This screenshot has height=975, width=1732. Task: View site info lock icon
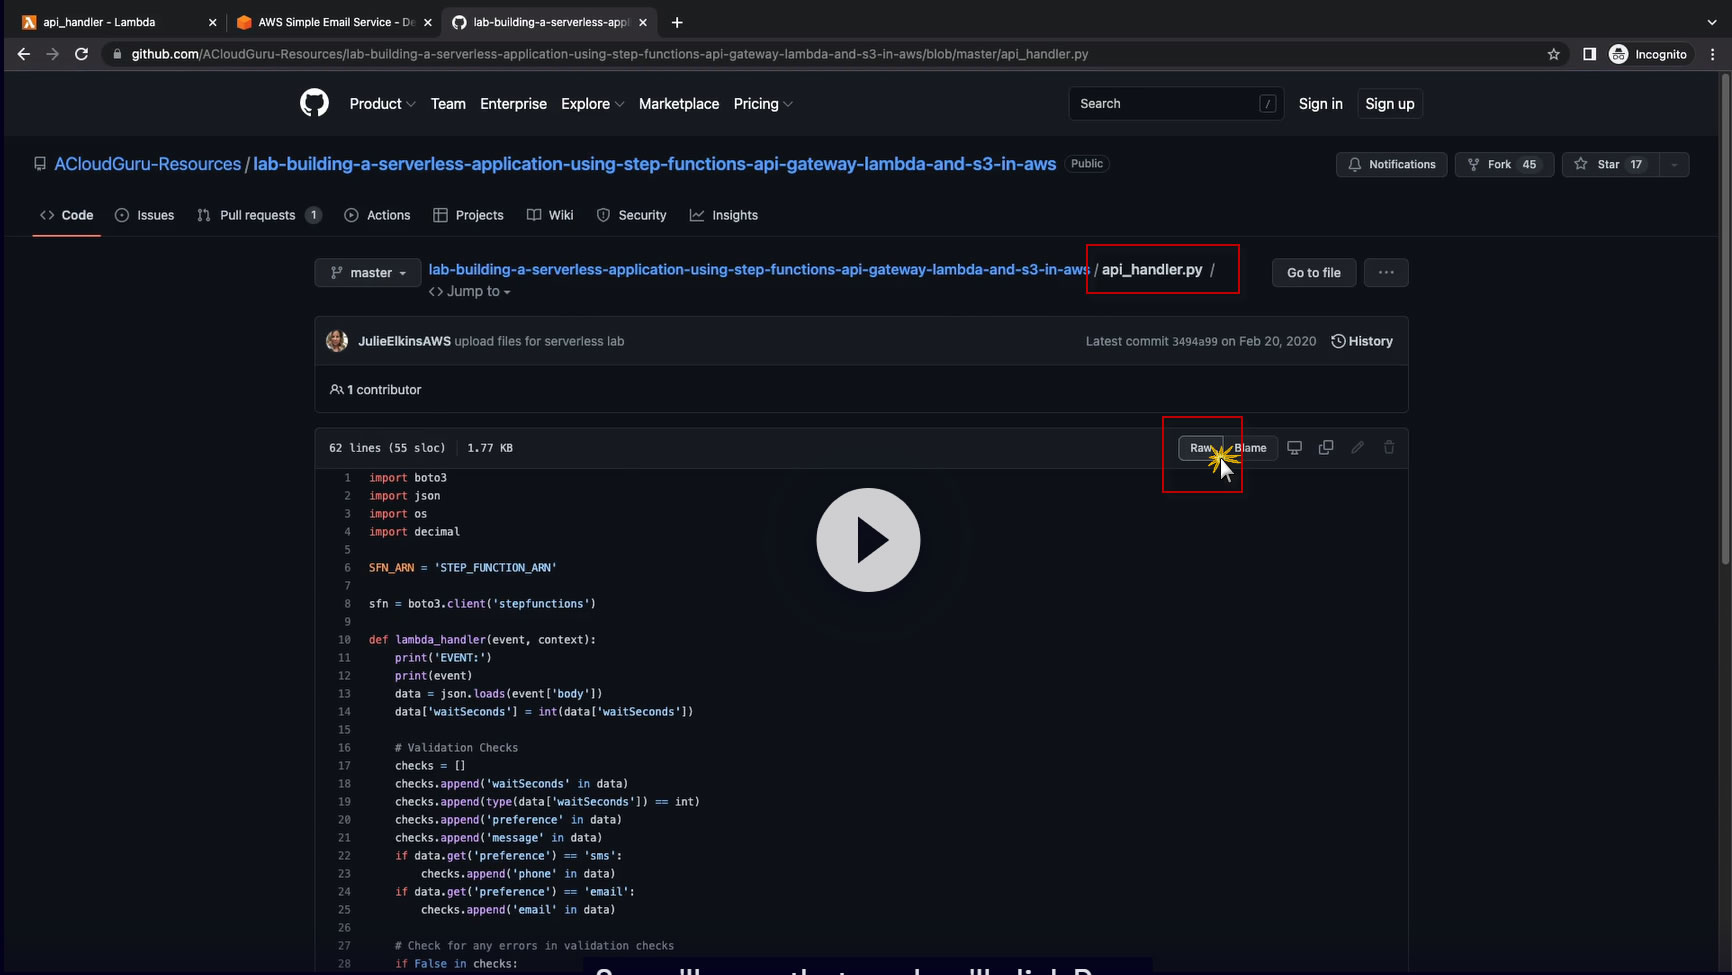(117, 54)
